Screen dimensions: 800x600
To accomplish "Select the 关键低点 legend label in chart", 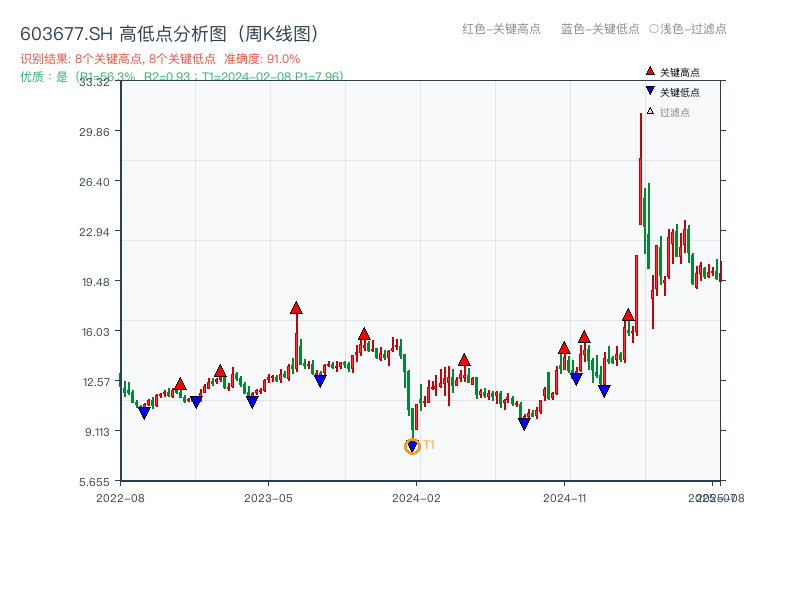I will coord(680,92).
